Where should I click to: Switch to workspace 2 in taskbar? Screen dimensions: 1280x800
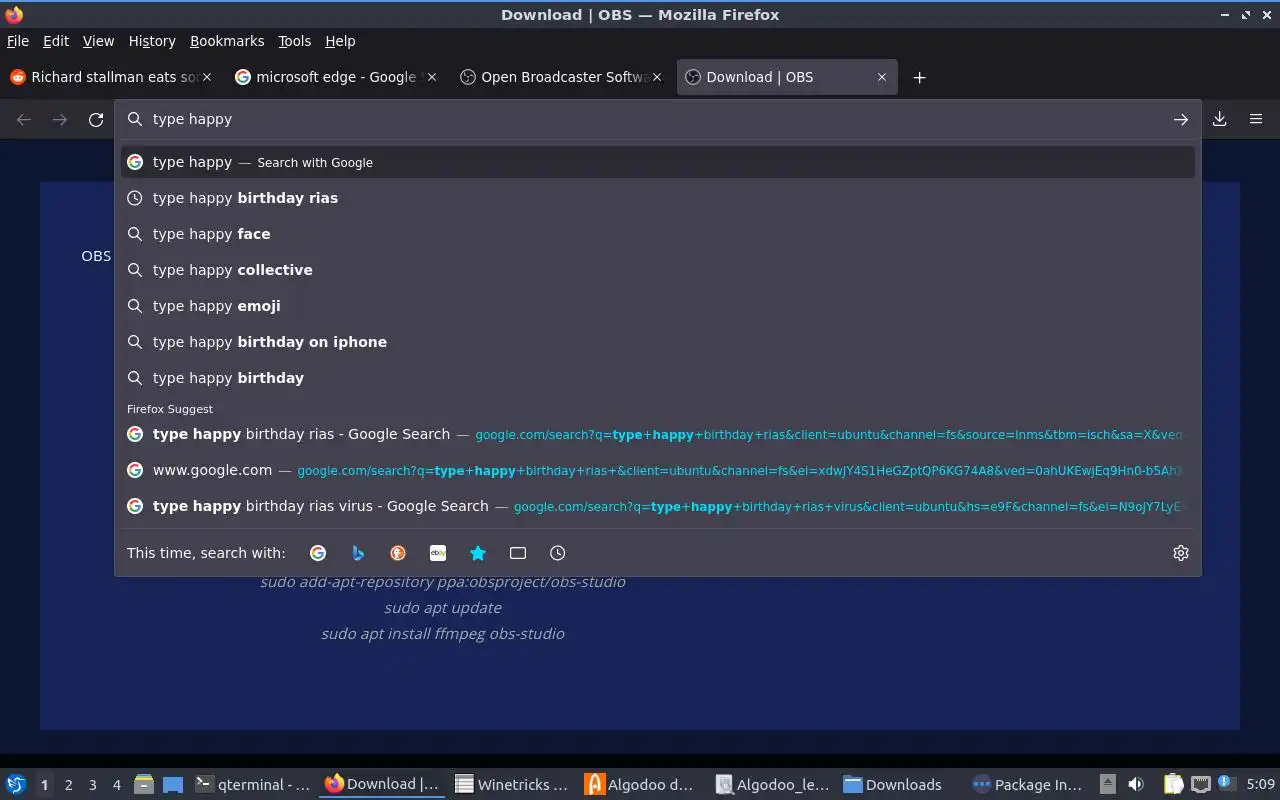point(69,785)
